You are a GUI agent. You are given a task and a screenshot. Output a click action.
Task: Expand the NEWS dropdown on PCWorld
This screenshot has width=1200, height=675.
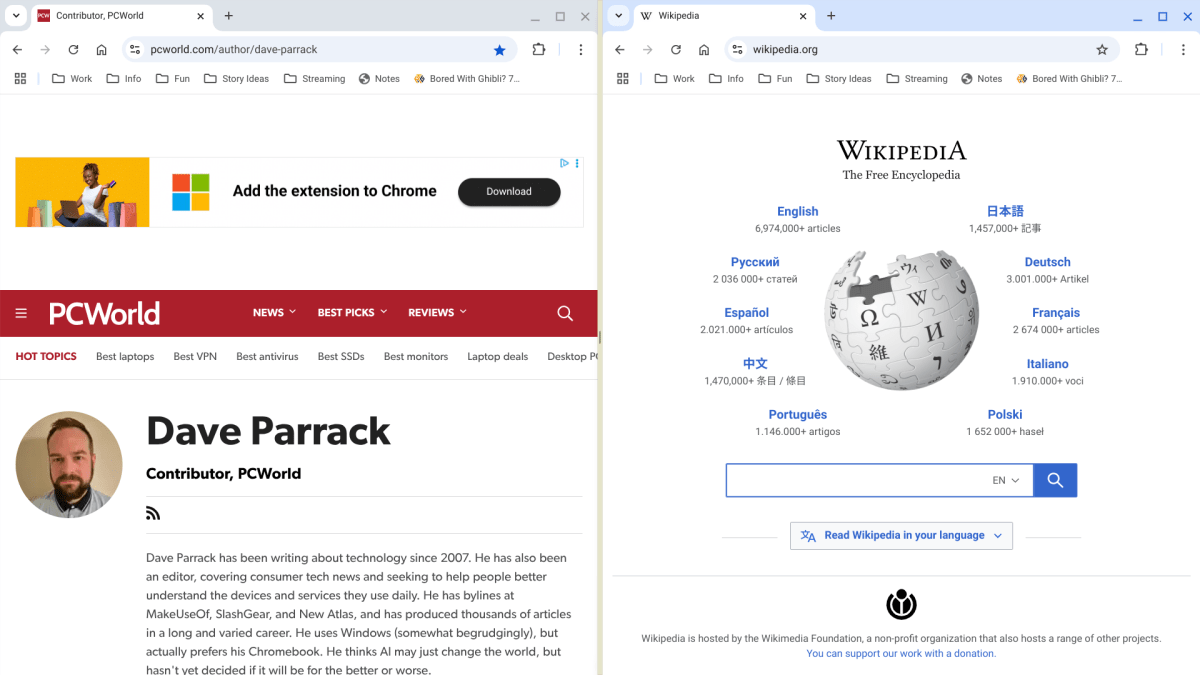273,312
